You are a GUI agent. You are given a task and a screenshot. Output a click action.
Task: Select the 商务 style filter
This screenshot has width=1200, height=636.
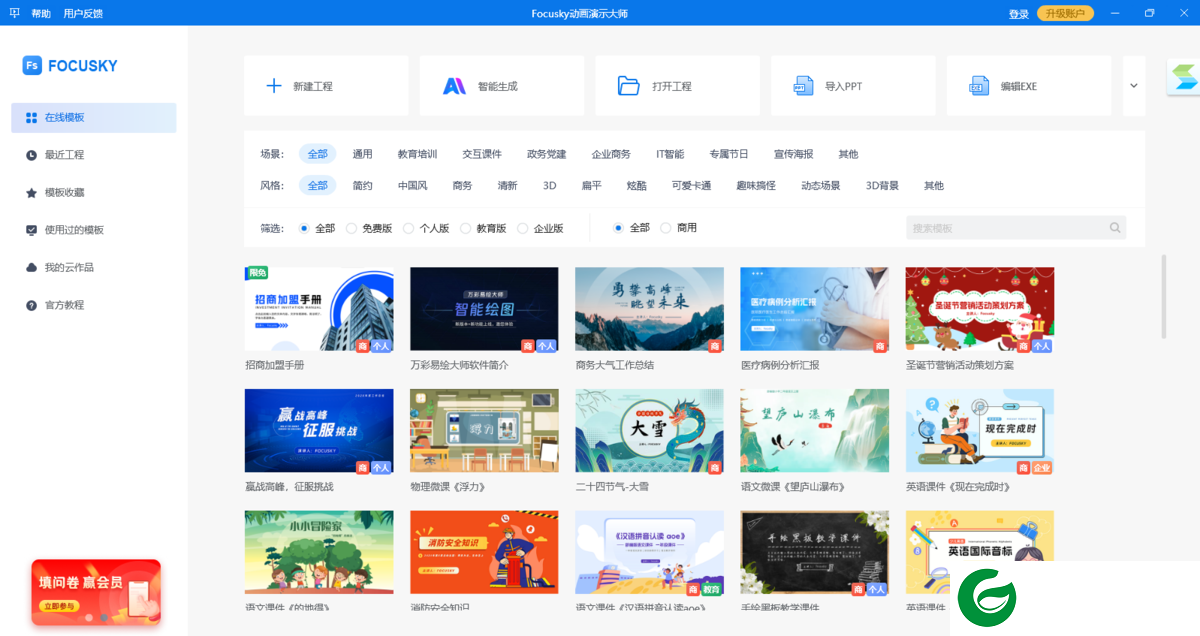click(x=462, y=186)
